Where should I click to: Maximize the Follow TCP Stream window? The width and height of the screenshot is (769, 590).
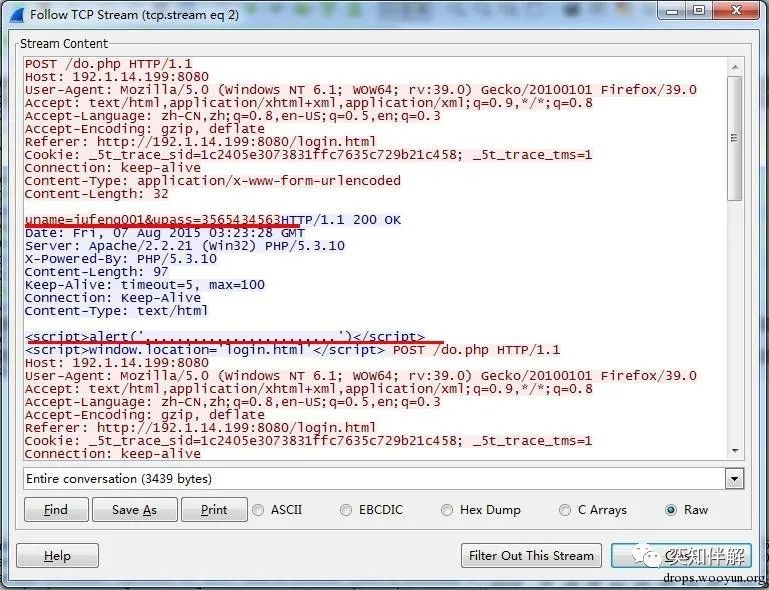700,11
